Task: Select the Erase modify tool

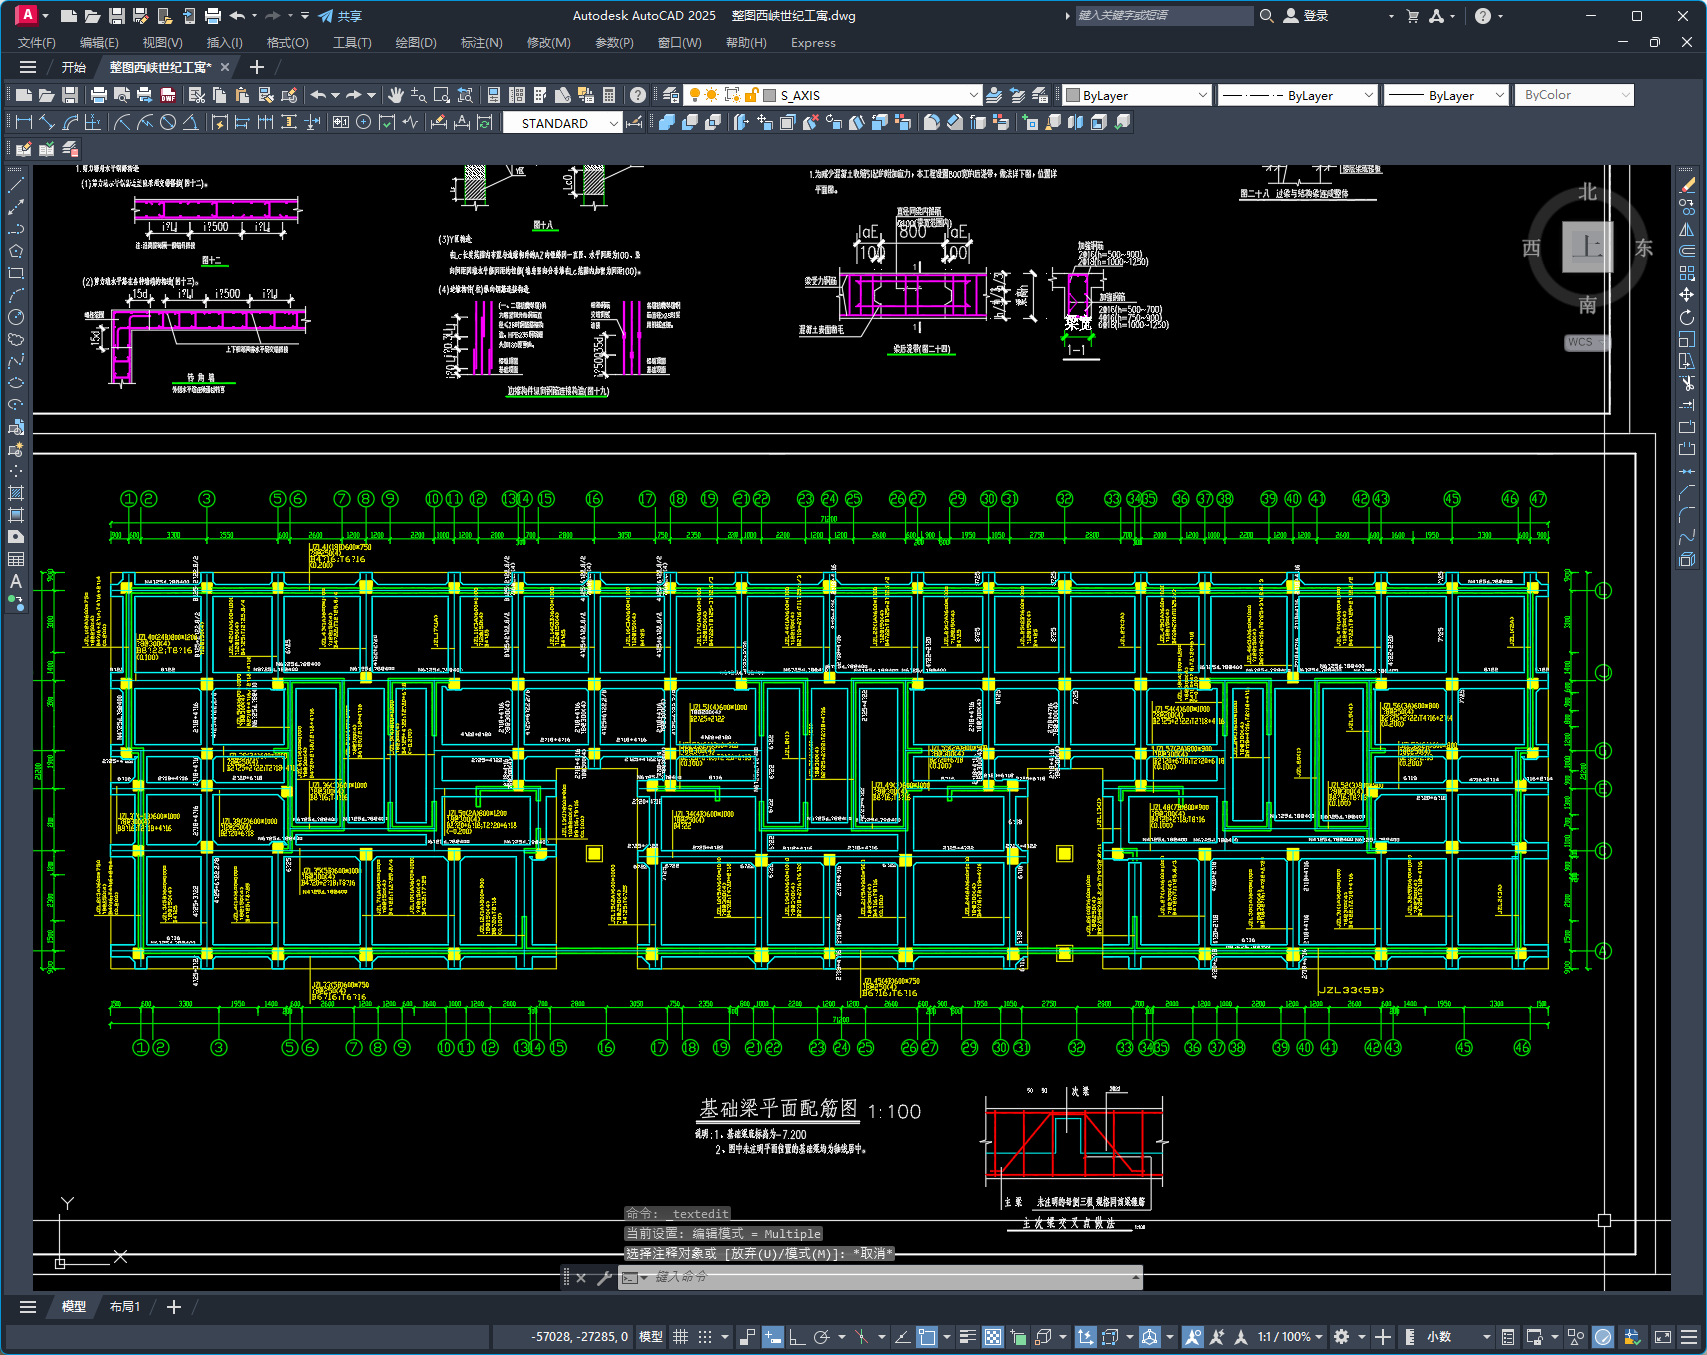Action: click(x=1687, y=185)
